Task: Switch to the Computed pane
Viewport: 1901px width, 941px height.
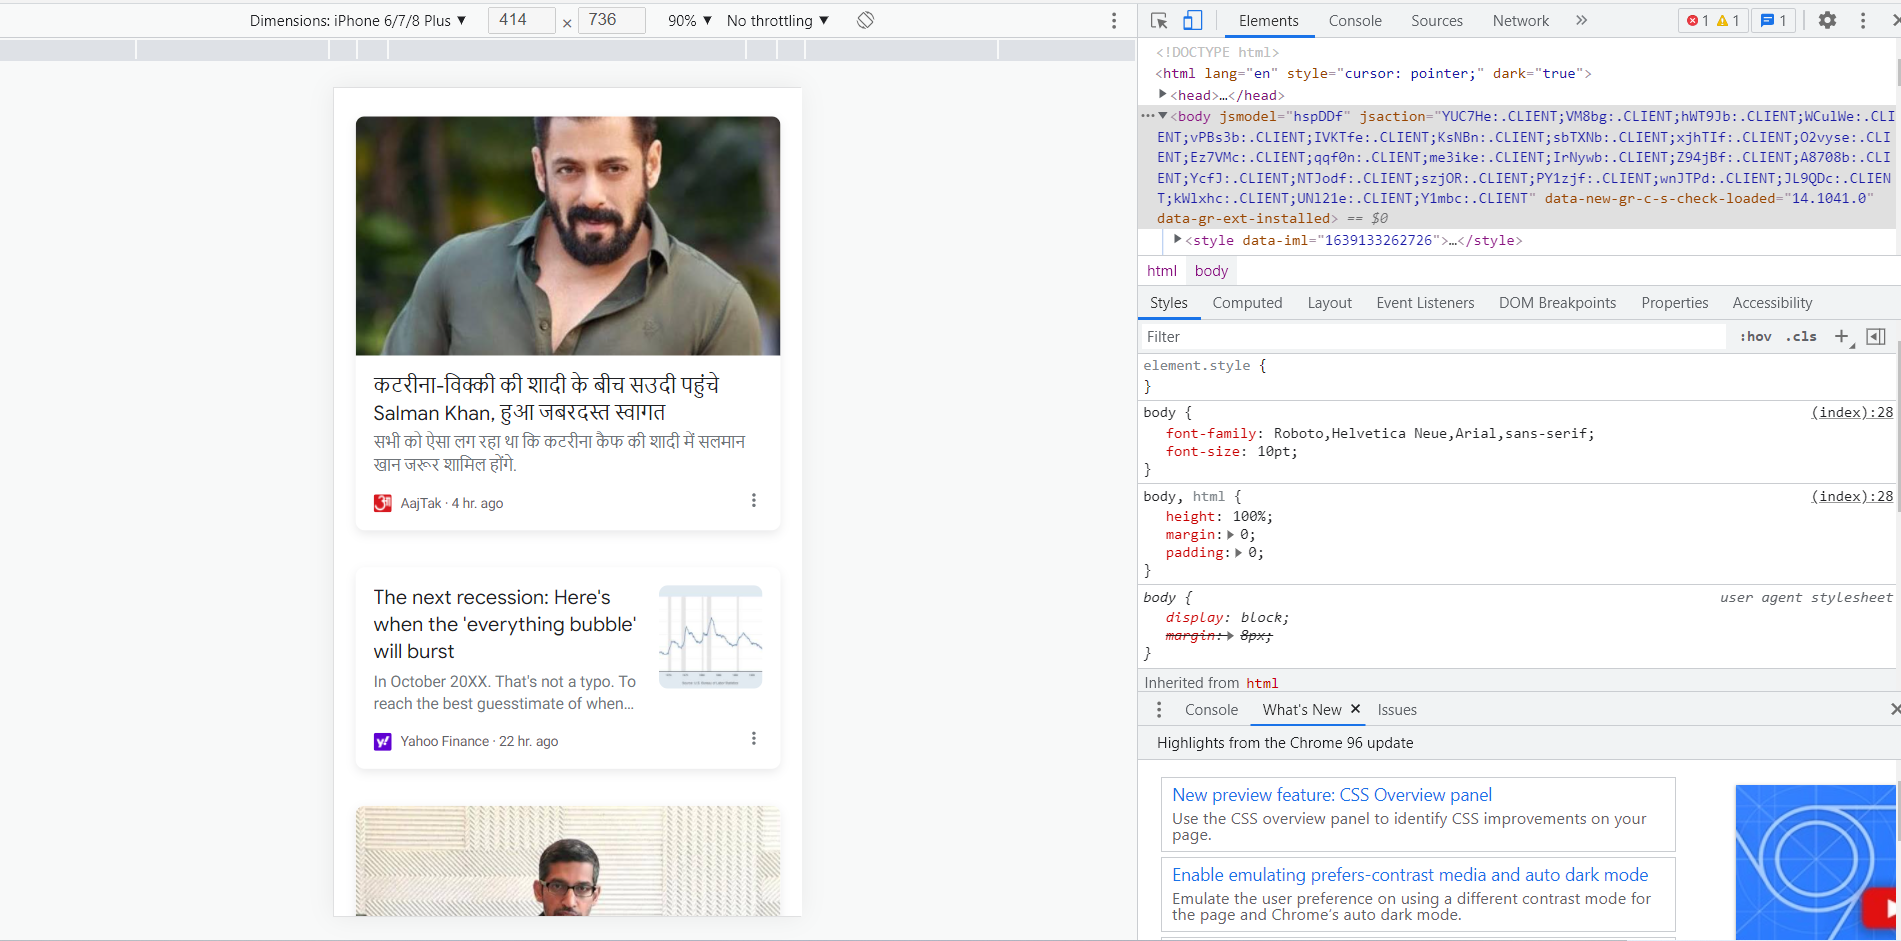Action: coord(1247,303)
